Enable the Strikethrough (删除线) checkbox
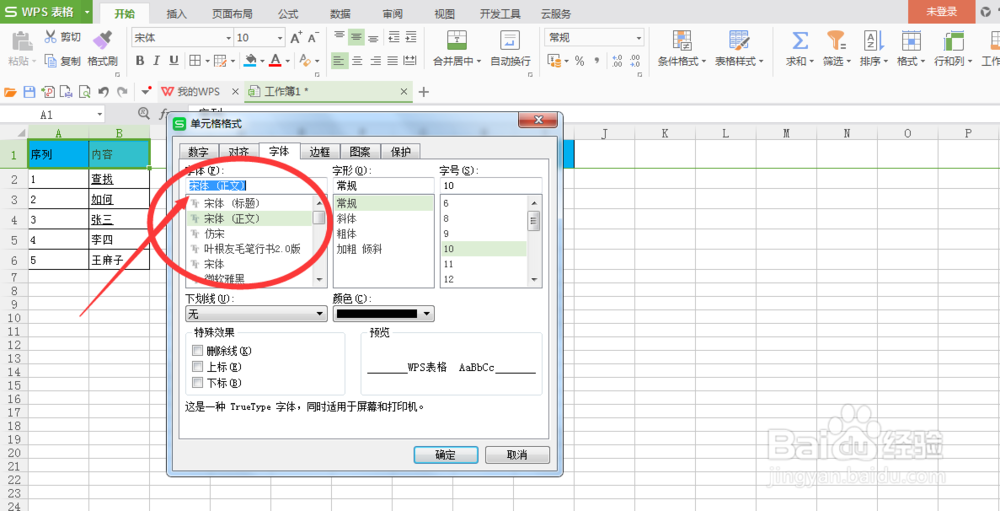The image size is (1000, 511). tap(198, 350)
